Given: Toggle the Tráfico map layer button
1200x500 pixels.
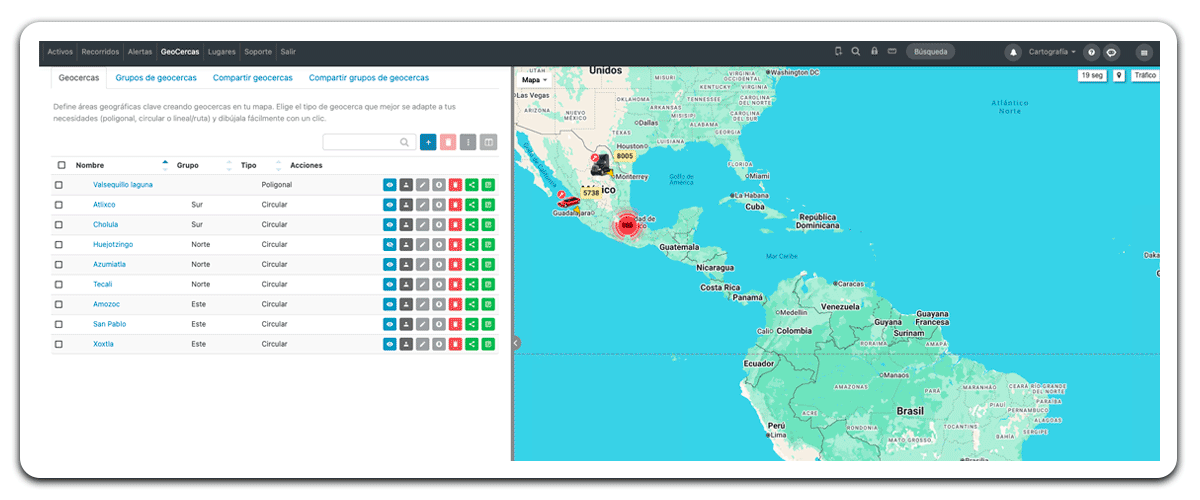Looking at the screenshot, I should point(1145,75).
